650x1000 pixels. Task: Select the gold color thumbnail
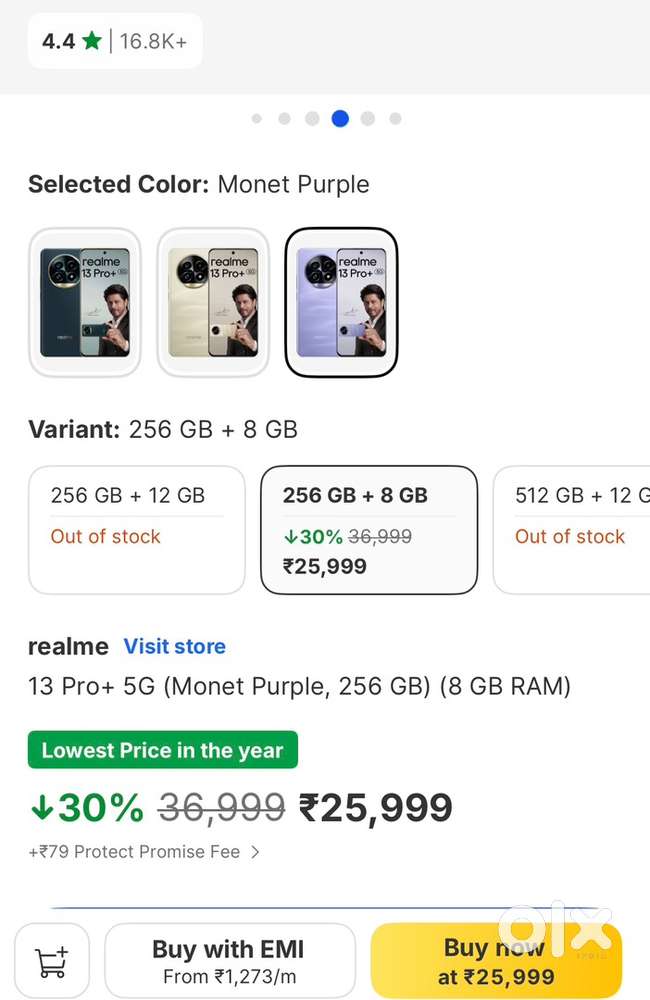tap(212, 301)
